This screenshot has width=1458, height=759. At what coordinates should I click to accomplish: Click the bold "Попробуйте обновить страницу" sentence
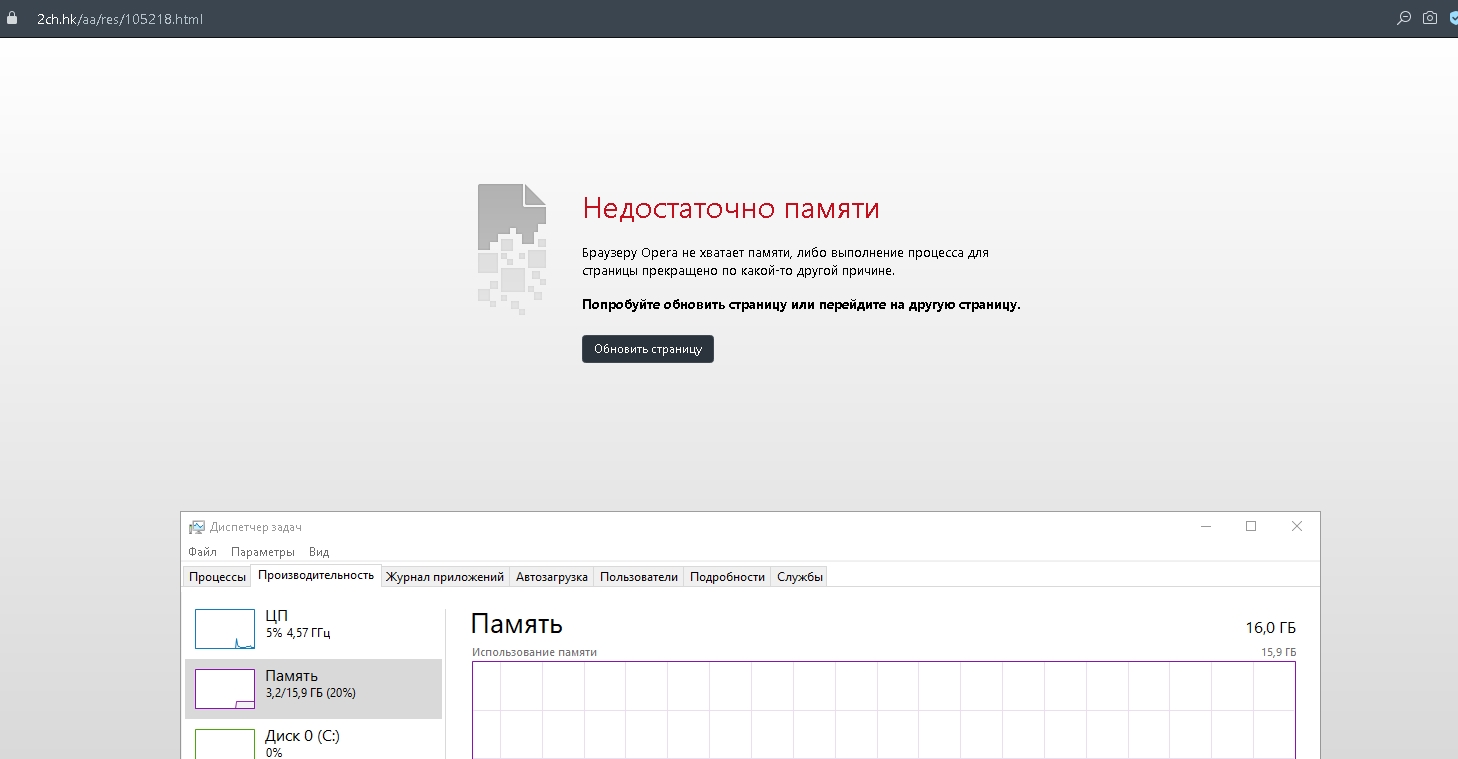pos(801,304)
